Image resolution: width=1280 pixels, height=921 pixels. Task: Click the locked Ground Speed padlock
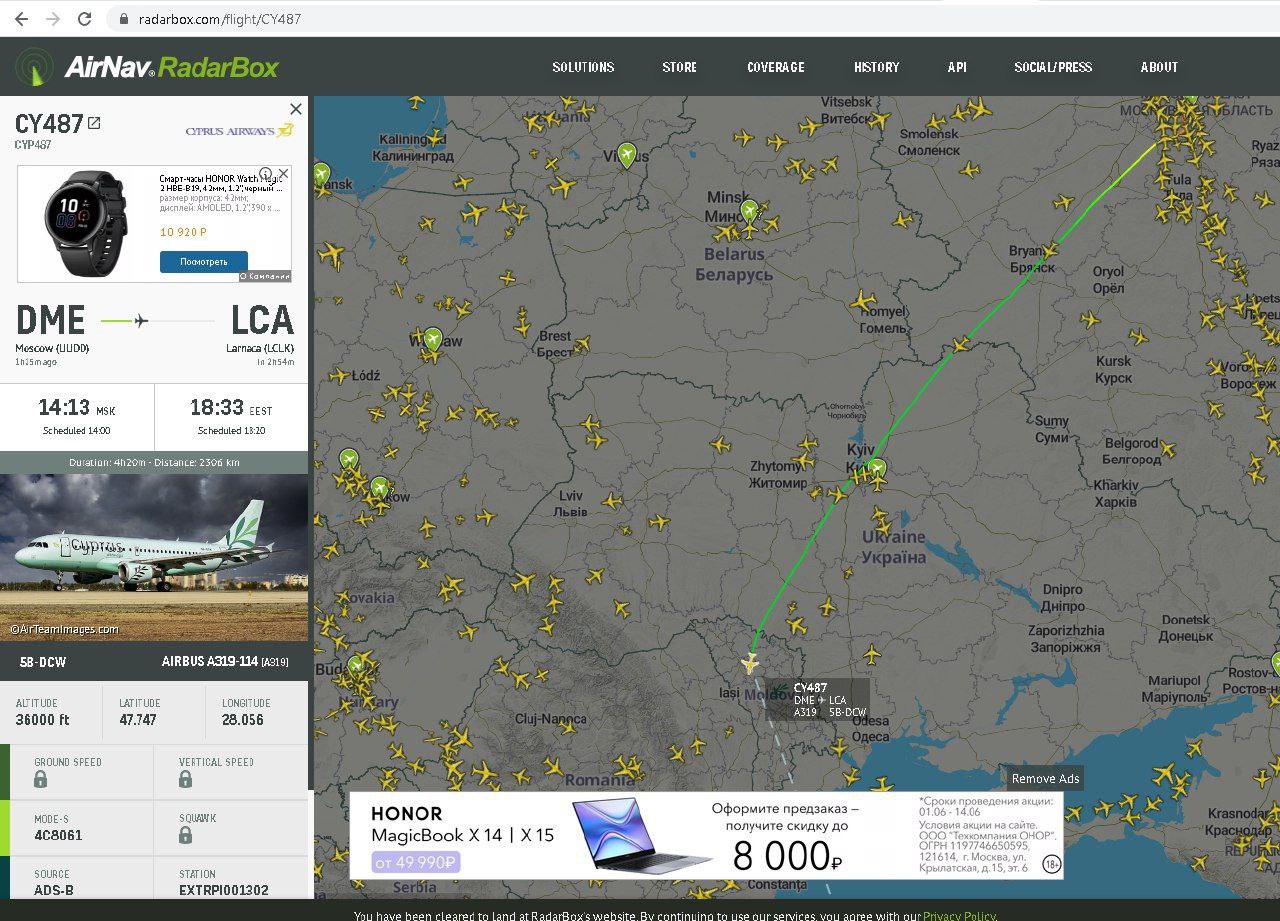(41, 778)
